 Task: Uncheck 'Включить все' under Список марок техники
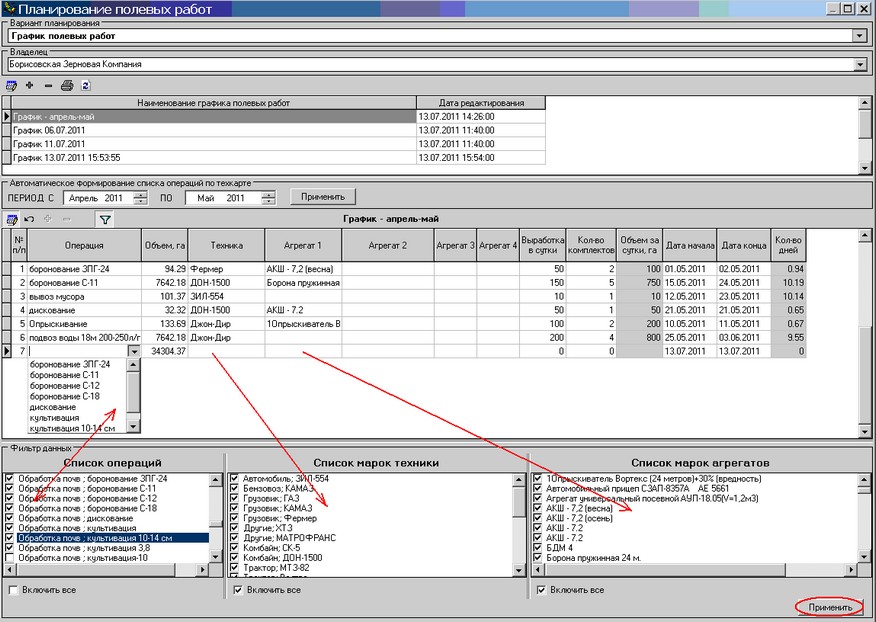click(x=238, y=590)
